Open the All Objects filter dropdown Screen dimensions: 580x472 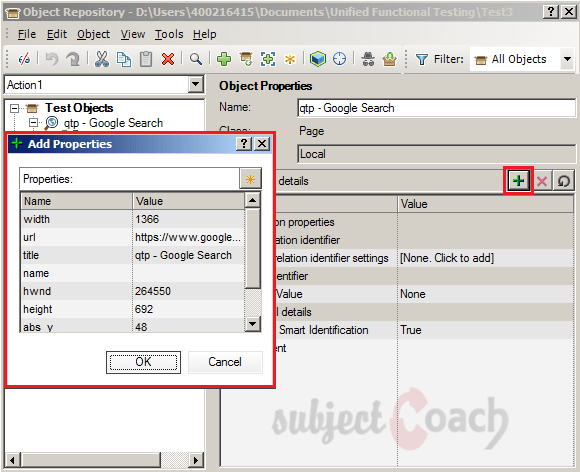tap(567, 59)
